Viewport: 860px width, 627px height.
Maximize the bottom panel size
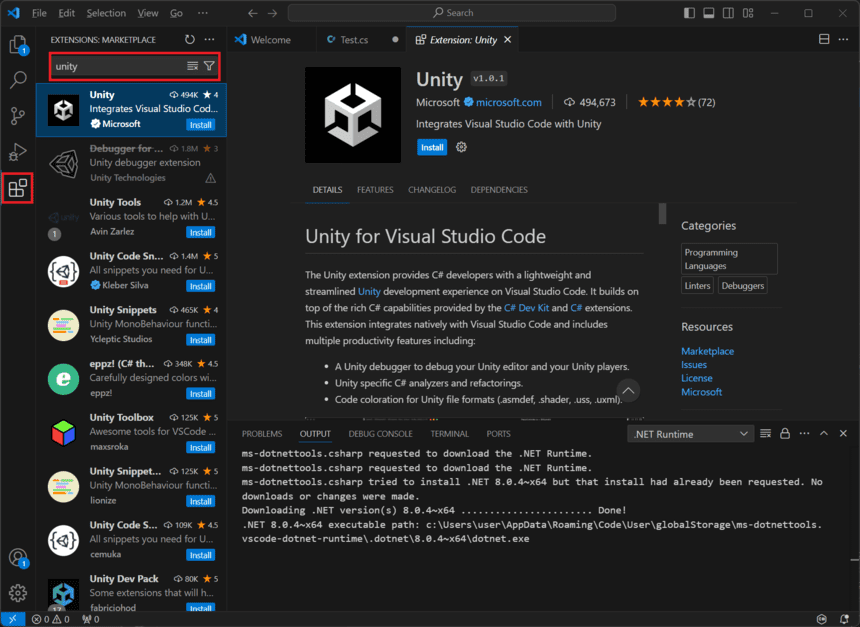coord(824,433)
